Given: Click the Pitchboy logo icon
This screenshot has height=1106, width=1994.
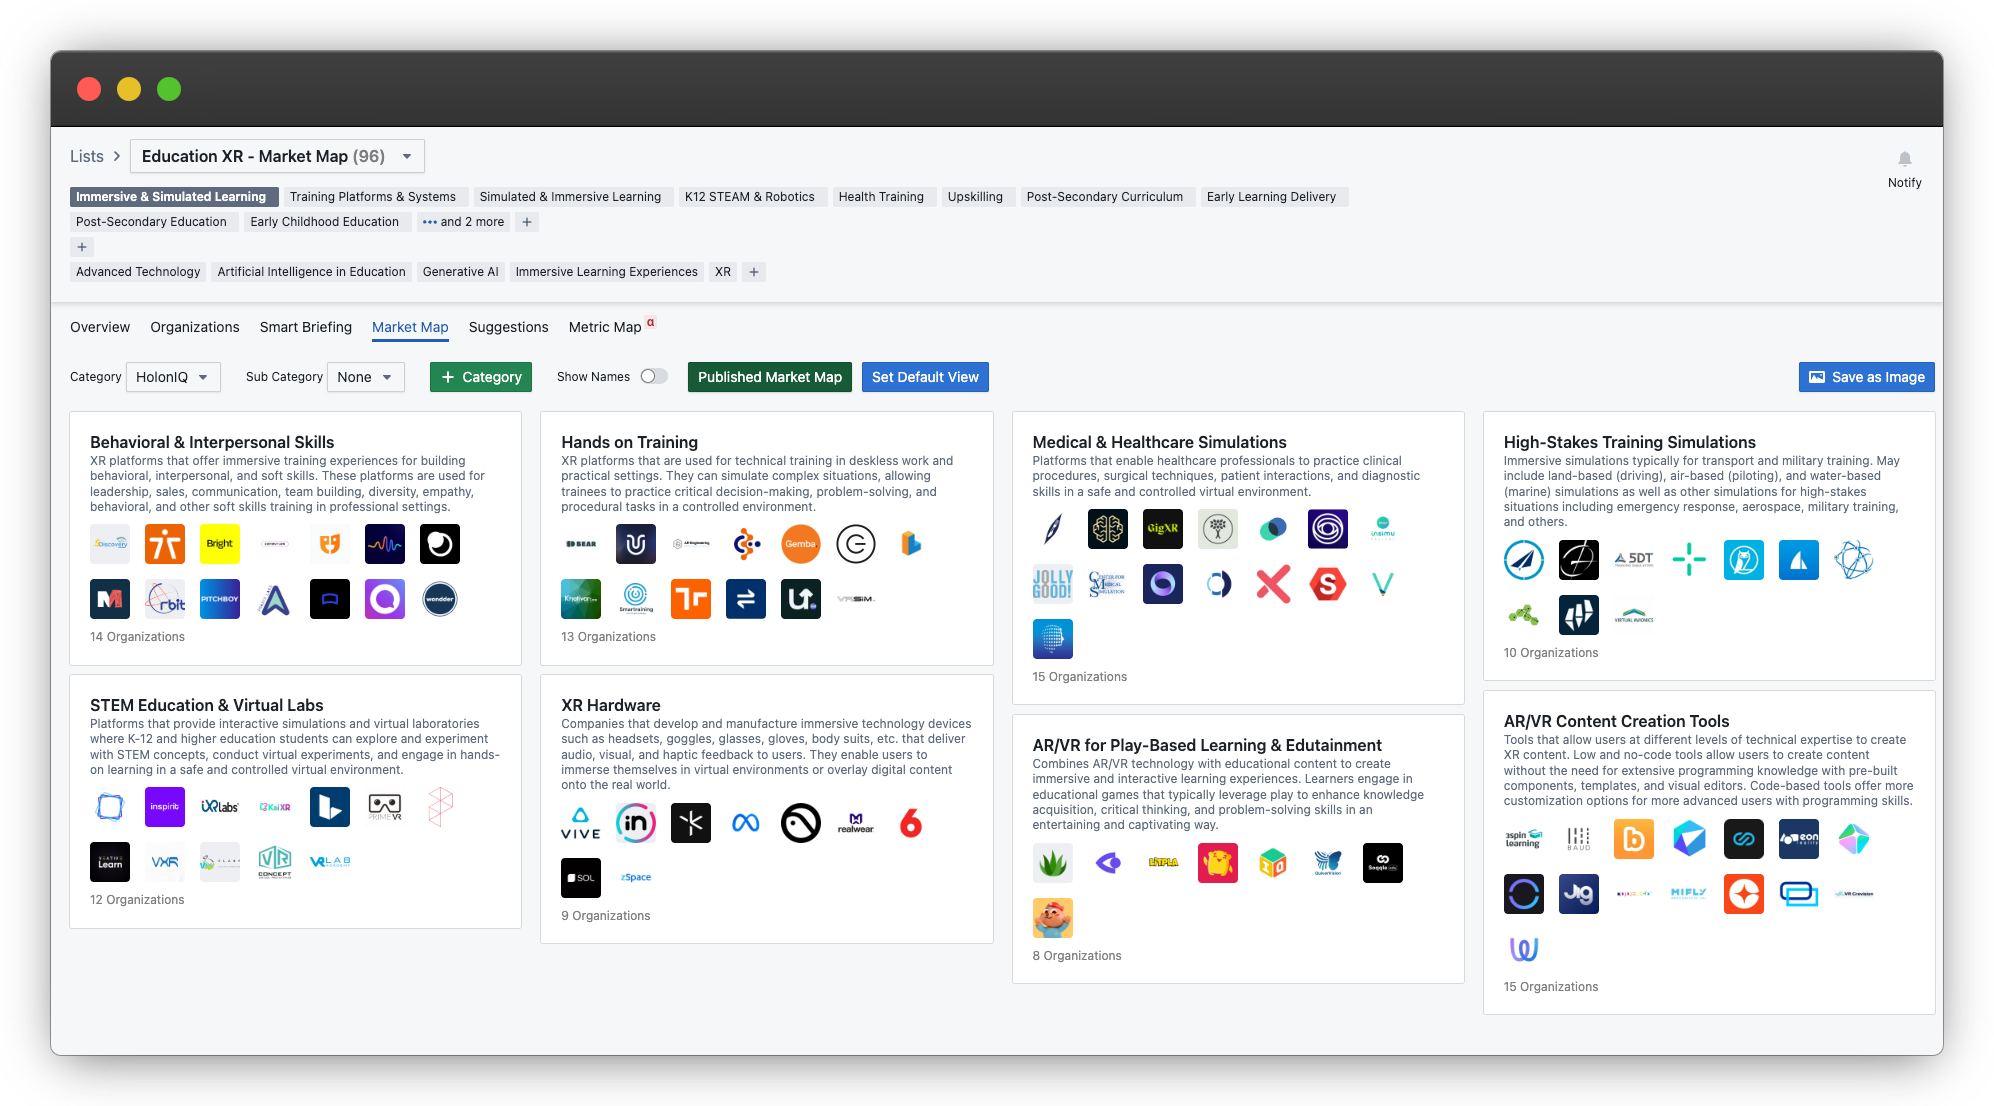Looking at the screenshot, I should [220, 599].
